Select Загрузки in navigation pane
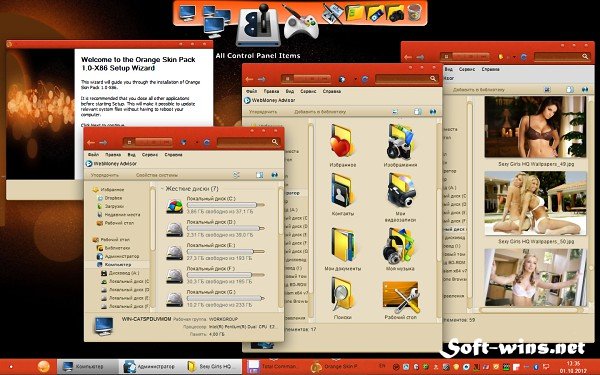600x375 pixels. click(114, 206)
